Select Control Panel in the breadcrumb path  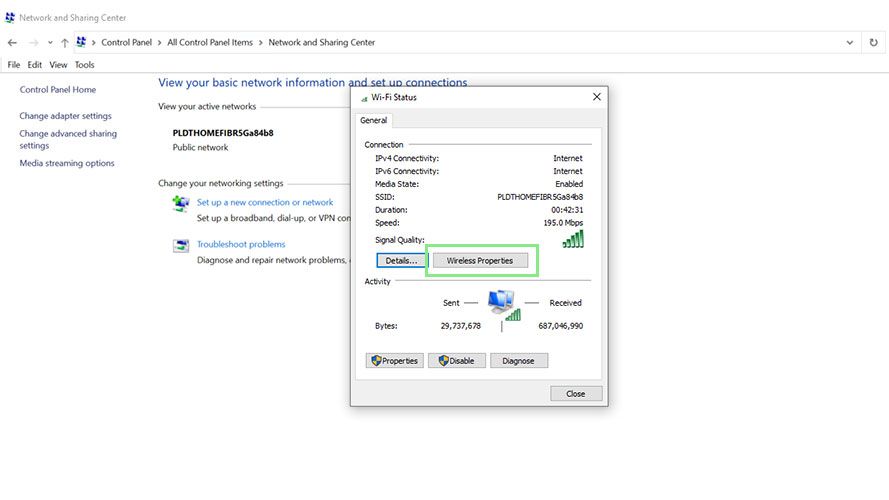point(126,43)
